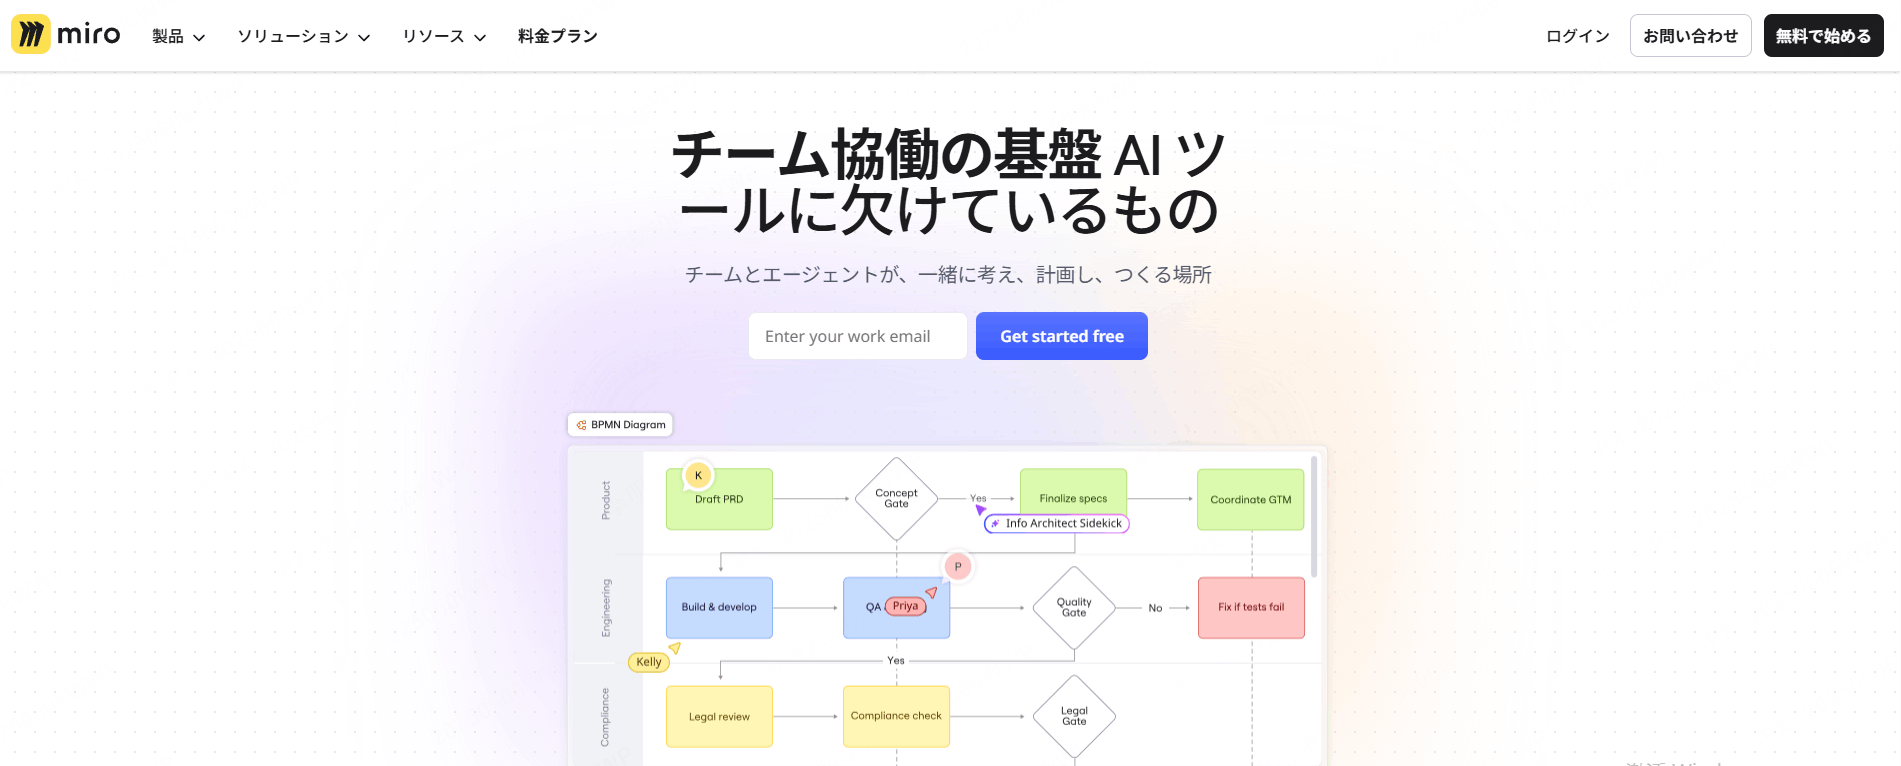This screenshot has width=1901, height=766.
Task: Click the Priya cursor label
Action: coord(905,606)
